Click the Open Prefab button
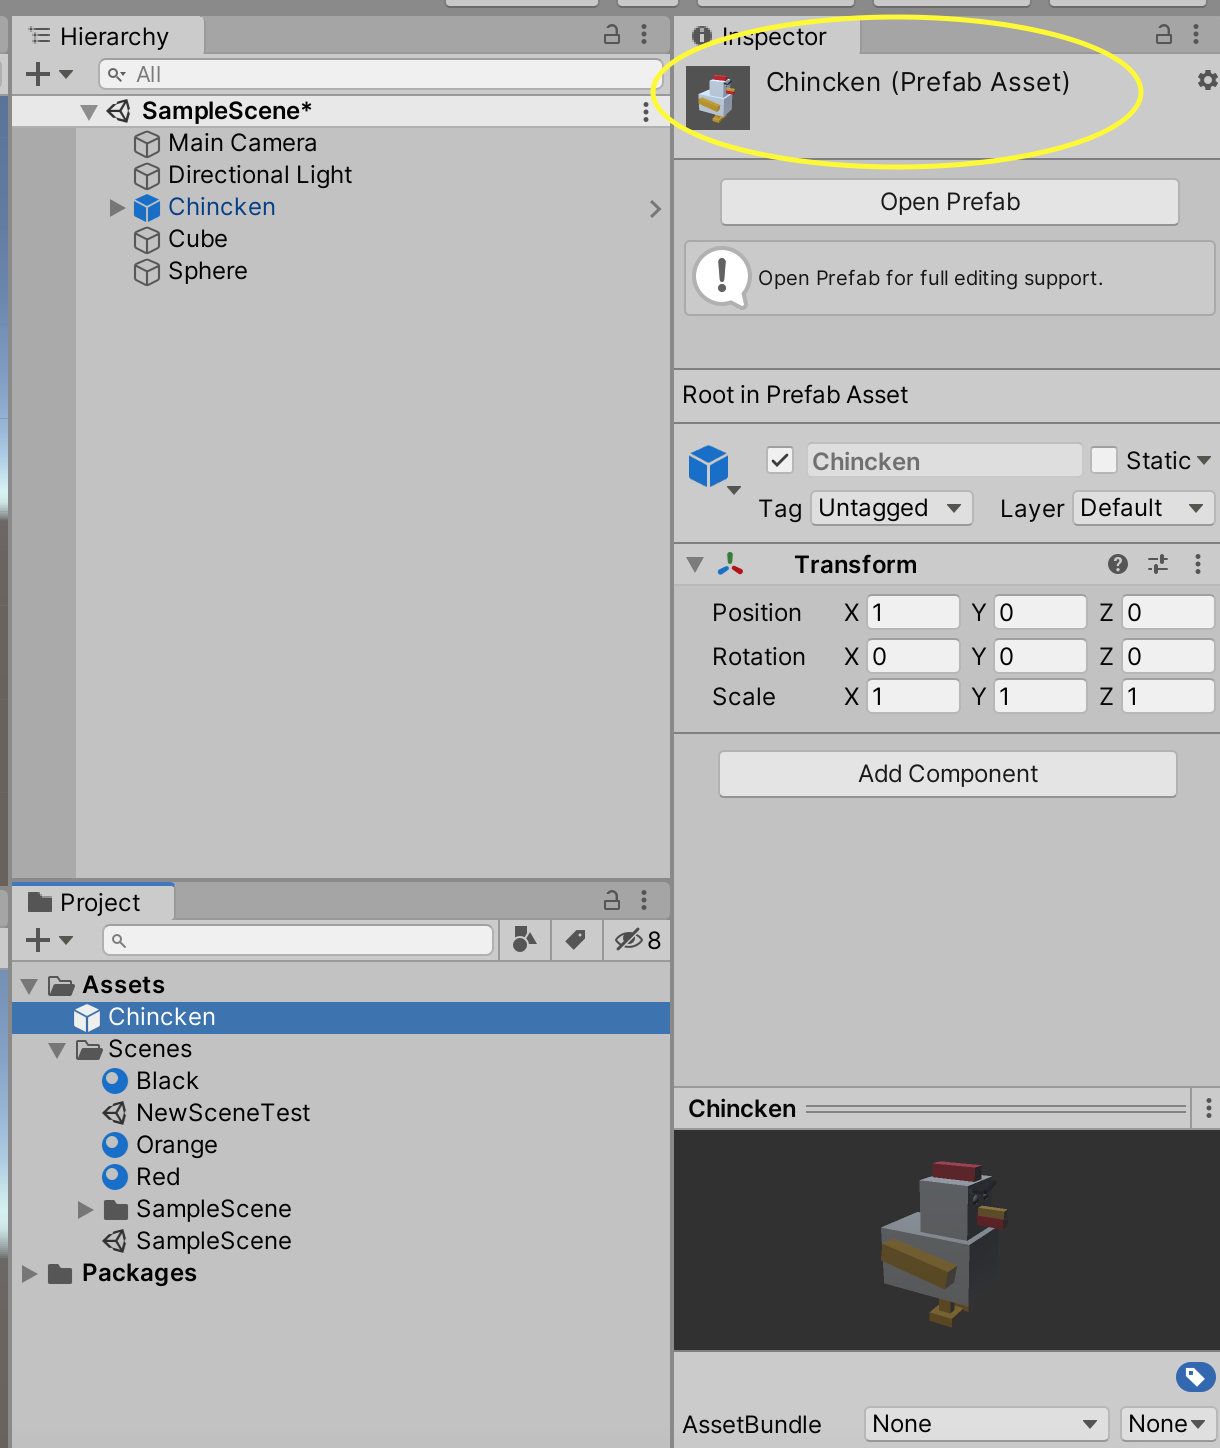 tap(950, 202)
